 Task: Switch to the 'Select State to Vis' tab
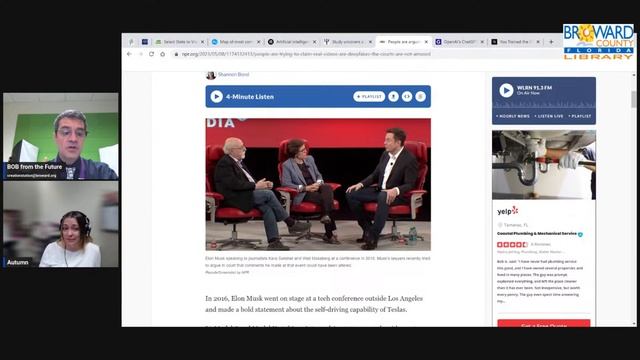180,42
